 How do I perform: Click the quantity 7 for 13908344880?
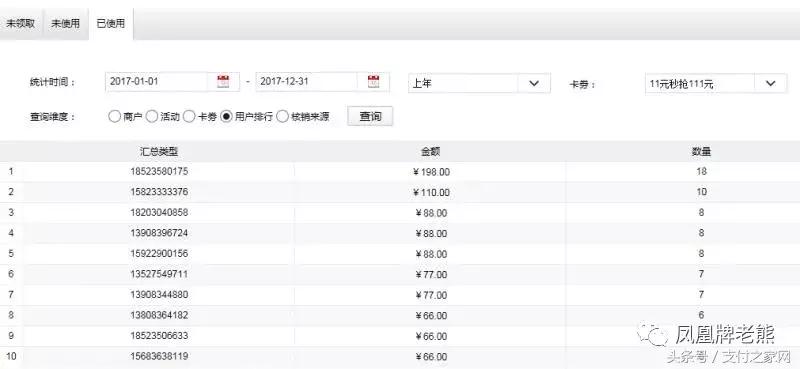[701, 294]
